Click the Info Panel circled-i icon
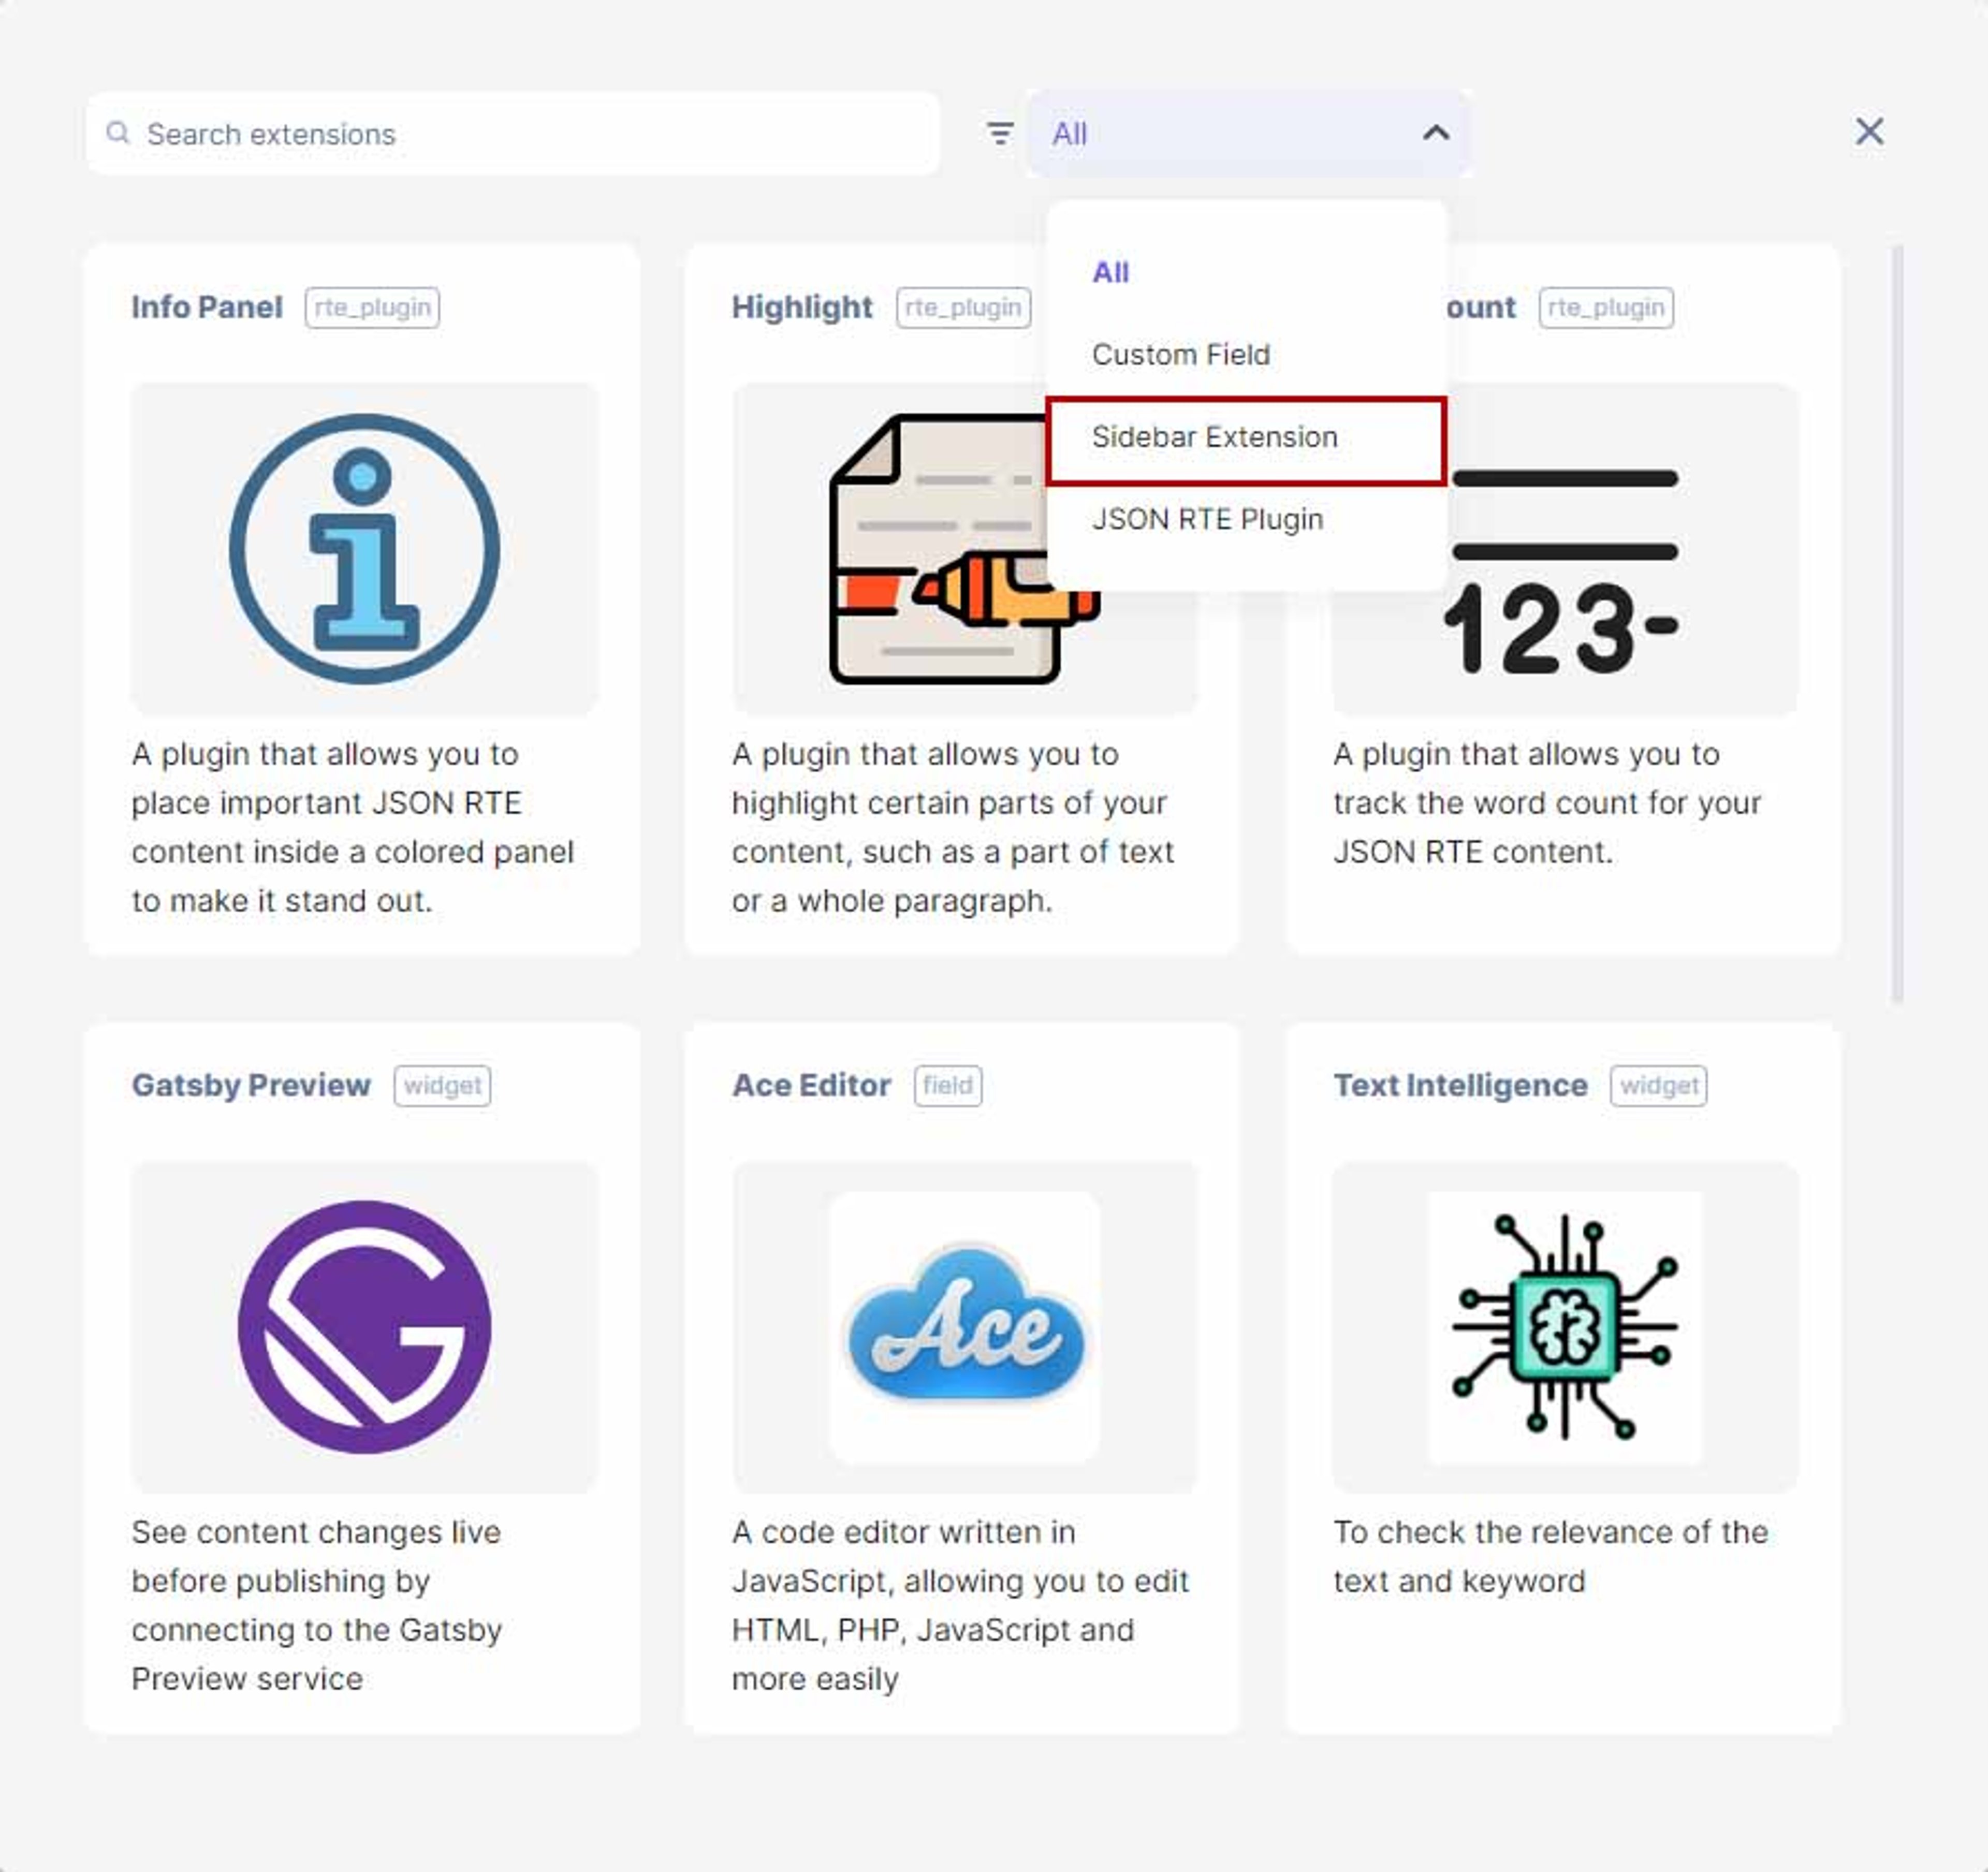Image resolution: width=1988 pixels, height=1872 pixels. 364,549
